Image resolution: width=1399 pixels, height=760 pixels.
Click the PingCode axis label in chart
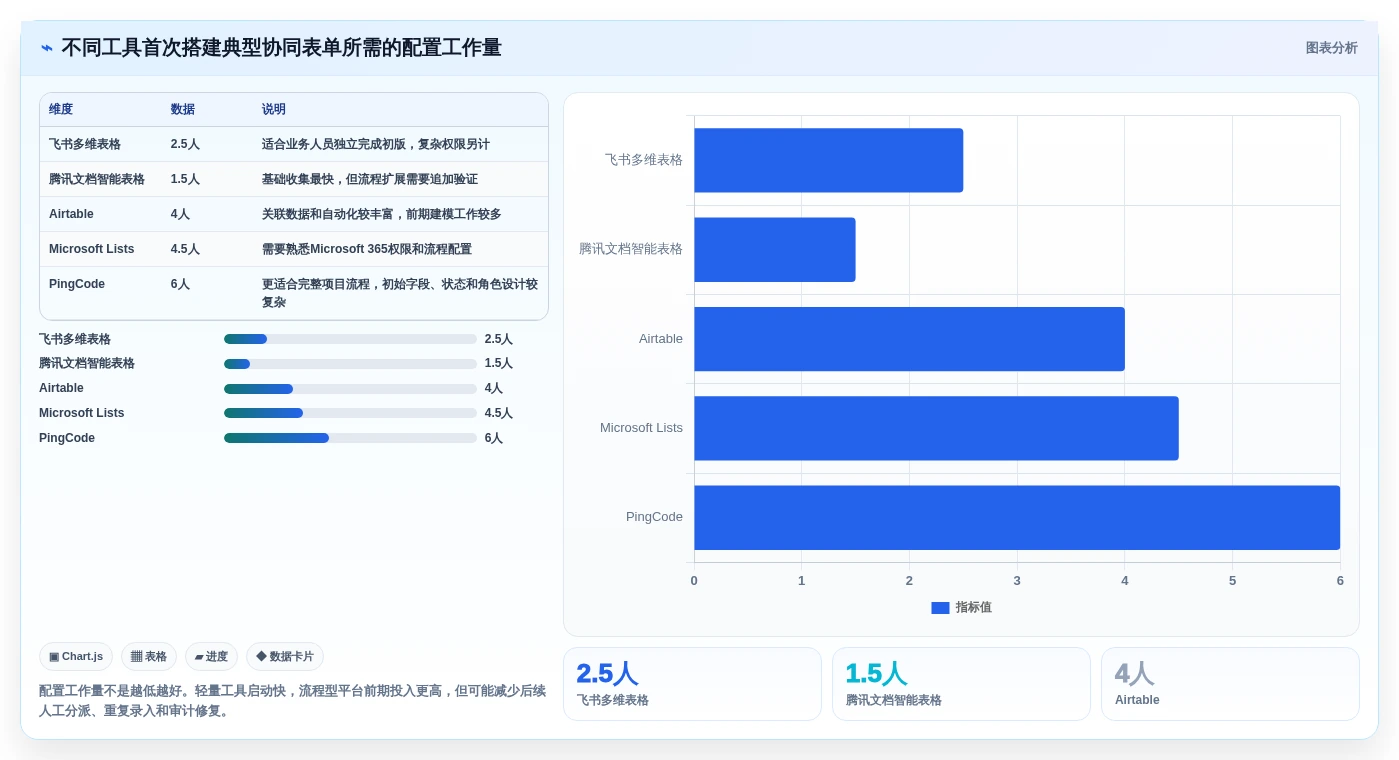(x=654, y=517)
